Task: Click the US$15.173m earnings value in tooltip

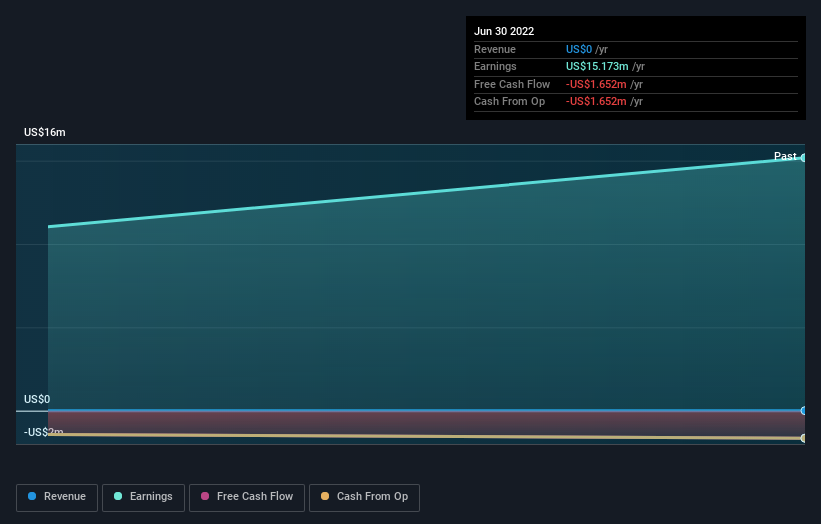Action: [597, 66]
